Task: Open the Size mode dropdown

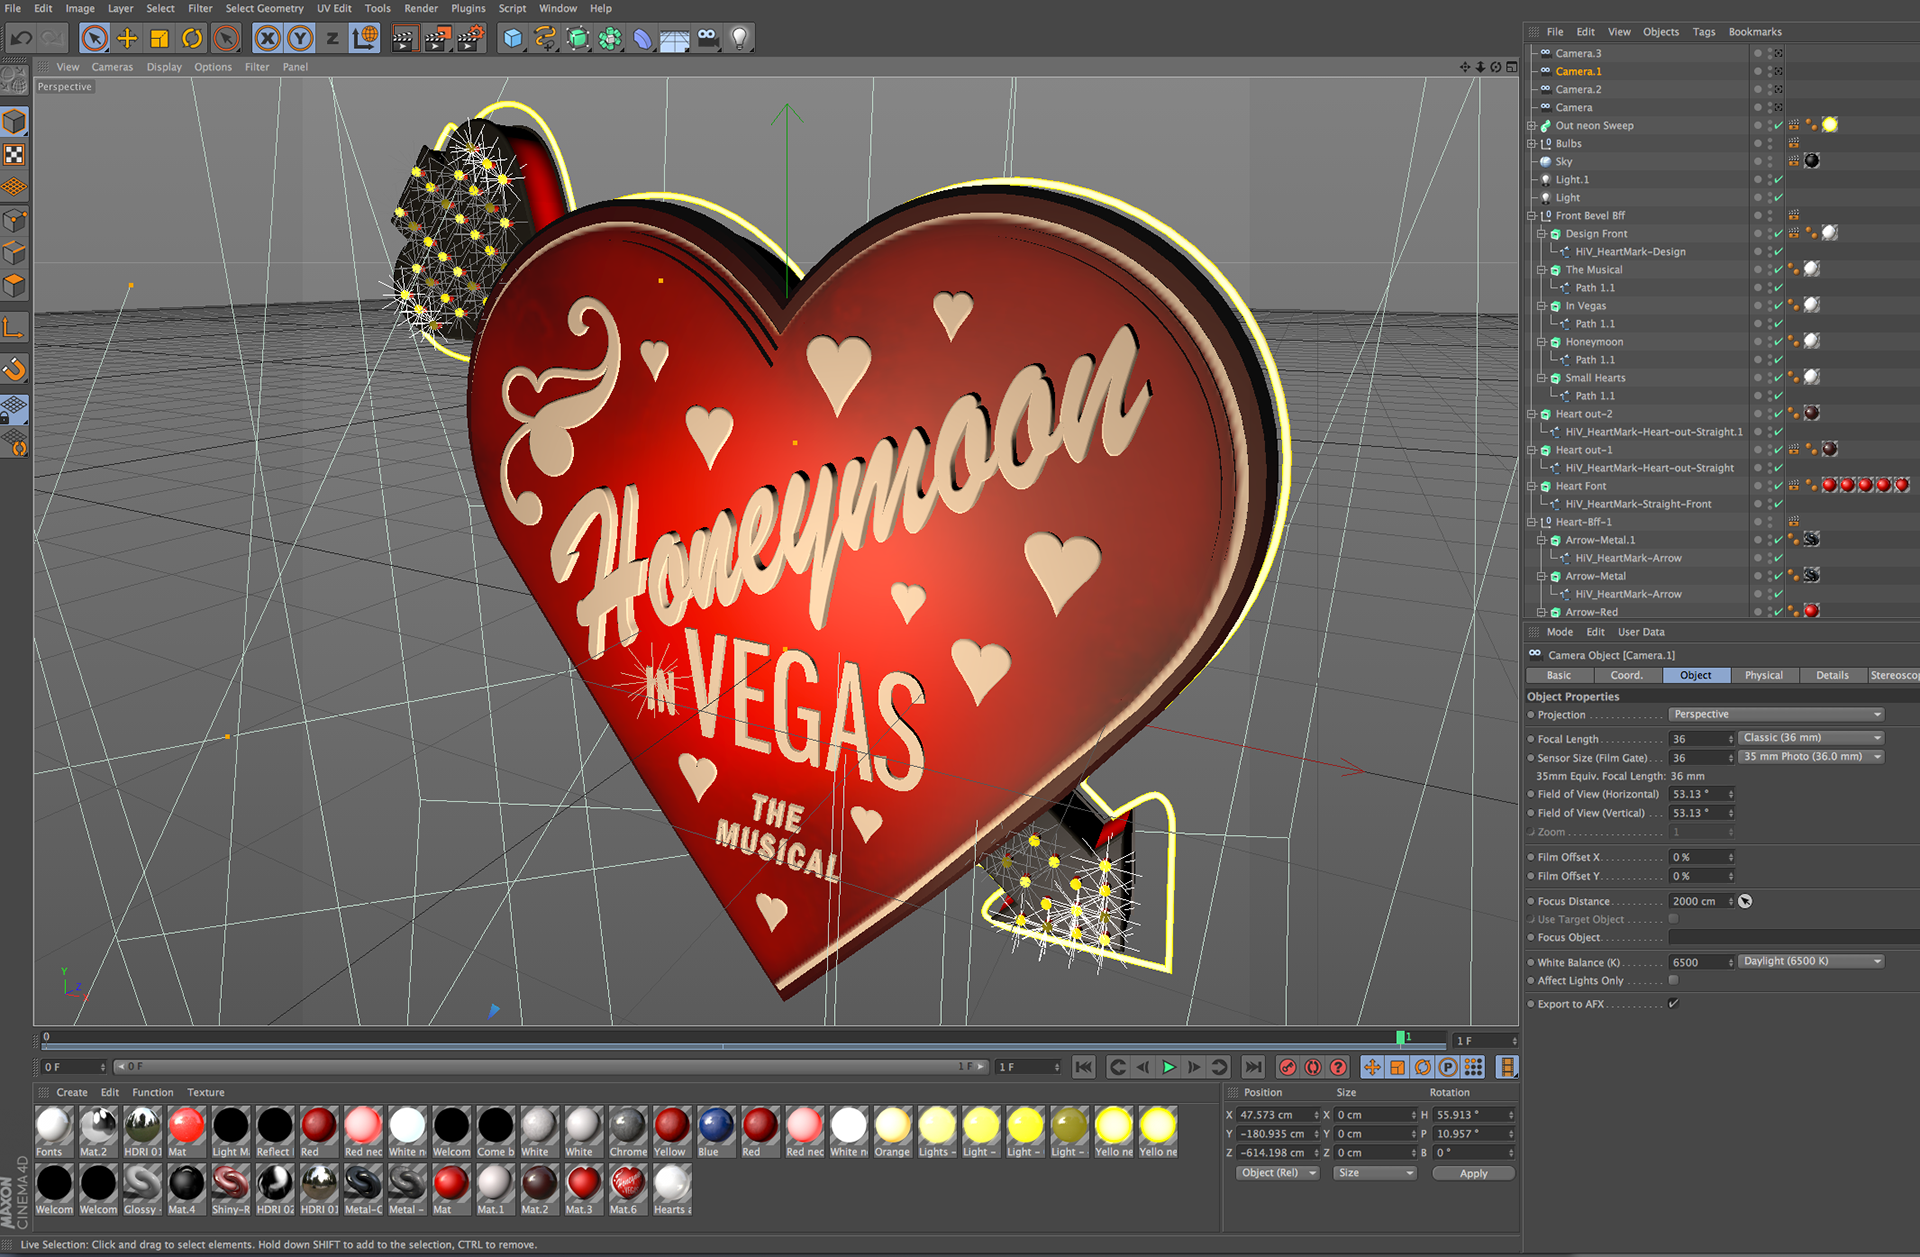Action: 1375,1173
